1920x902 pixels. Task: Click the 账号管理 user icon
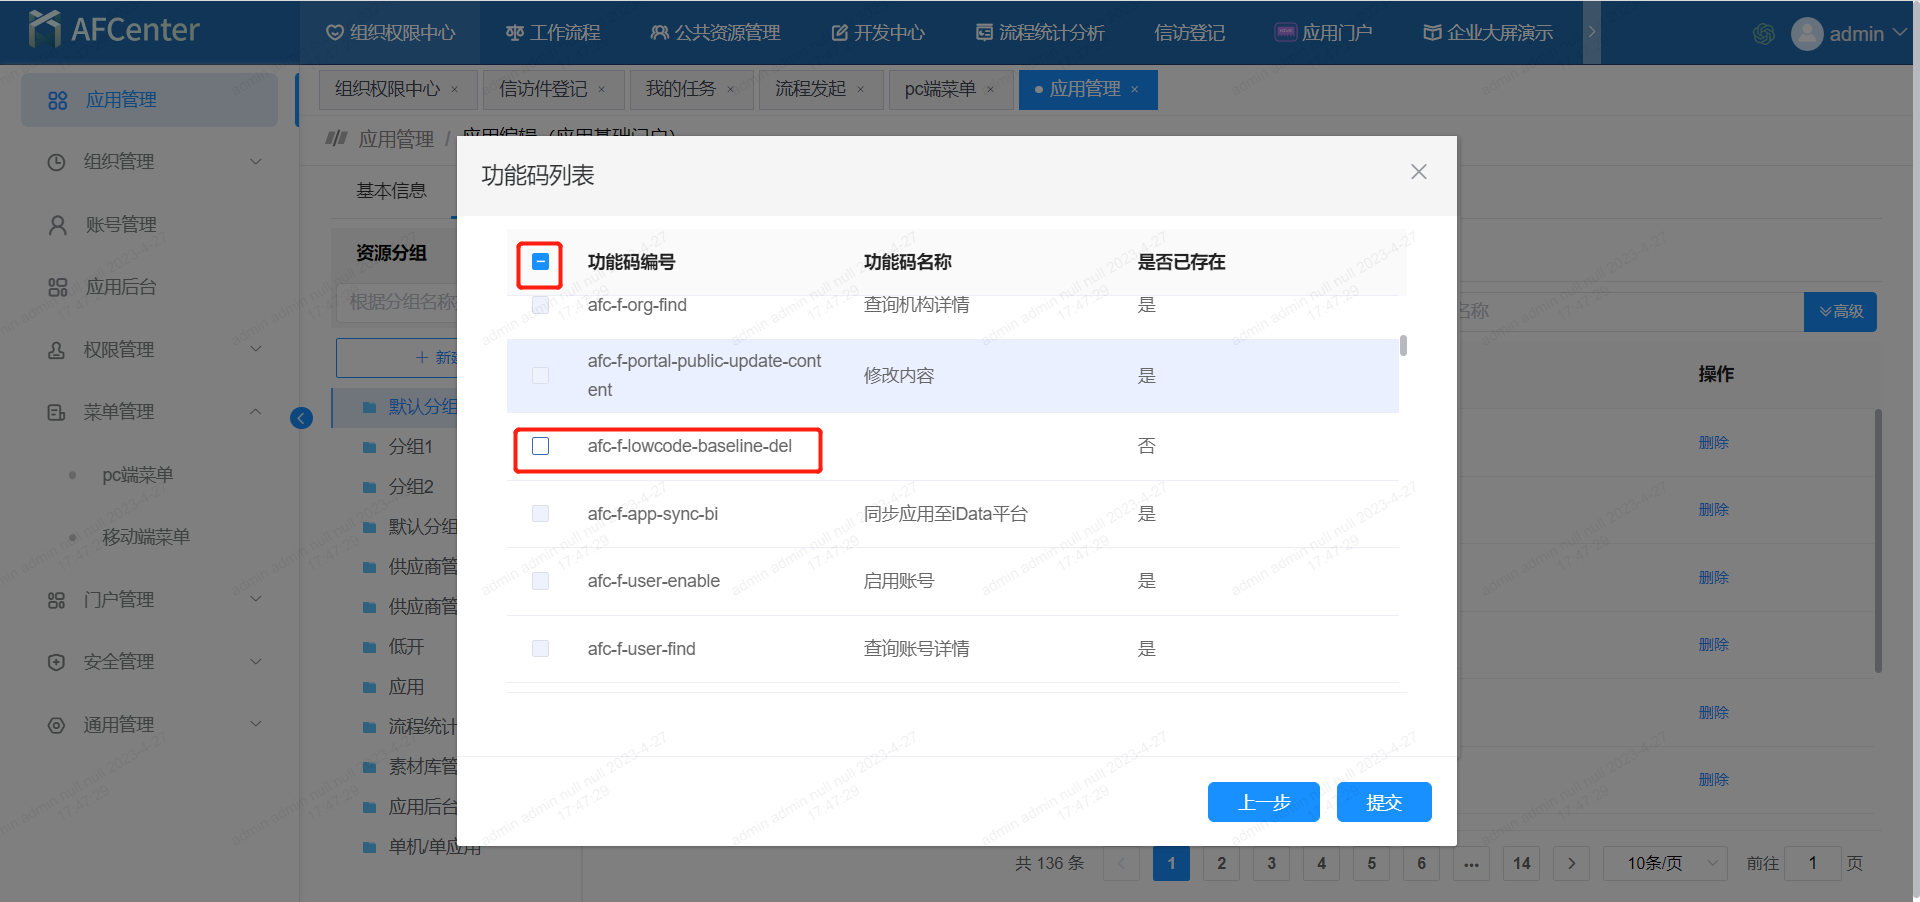point(58,225)
